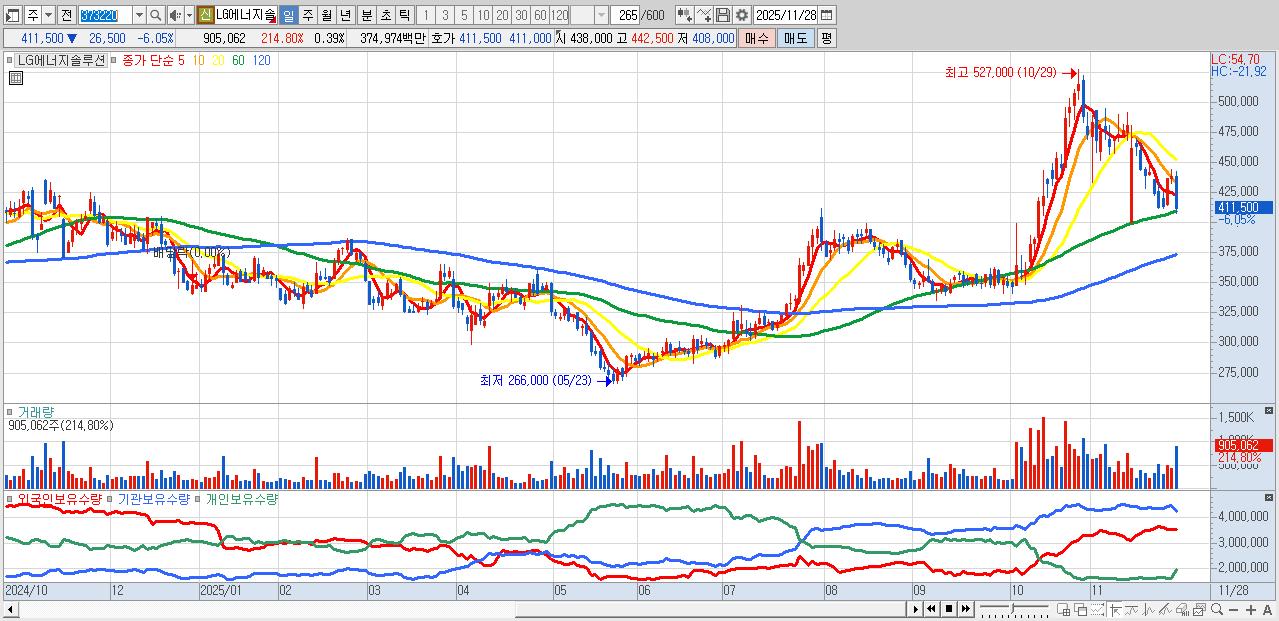Click the fast-forward button on bottom bar
The height and width of the screenshot is (621, 1279).
(966, 609)
